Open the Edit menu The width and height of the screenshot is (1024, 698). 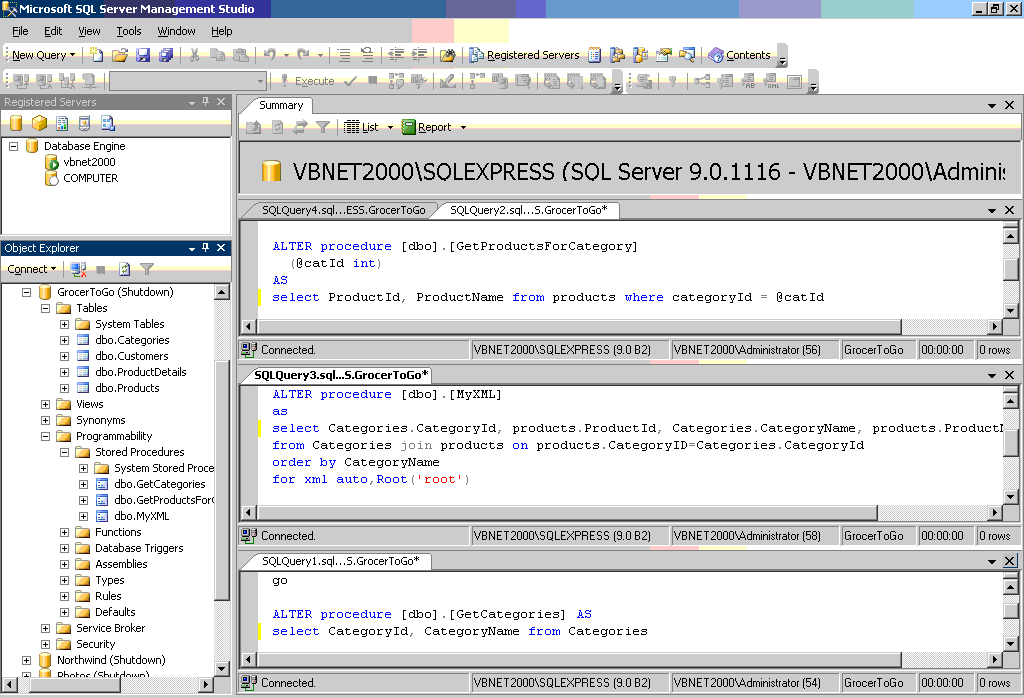pyautogui.click(x=53, y=31)
